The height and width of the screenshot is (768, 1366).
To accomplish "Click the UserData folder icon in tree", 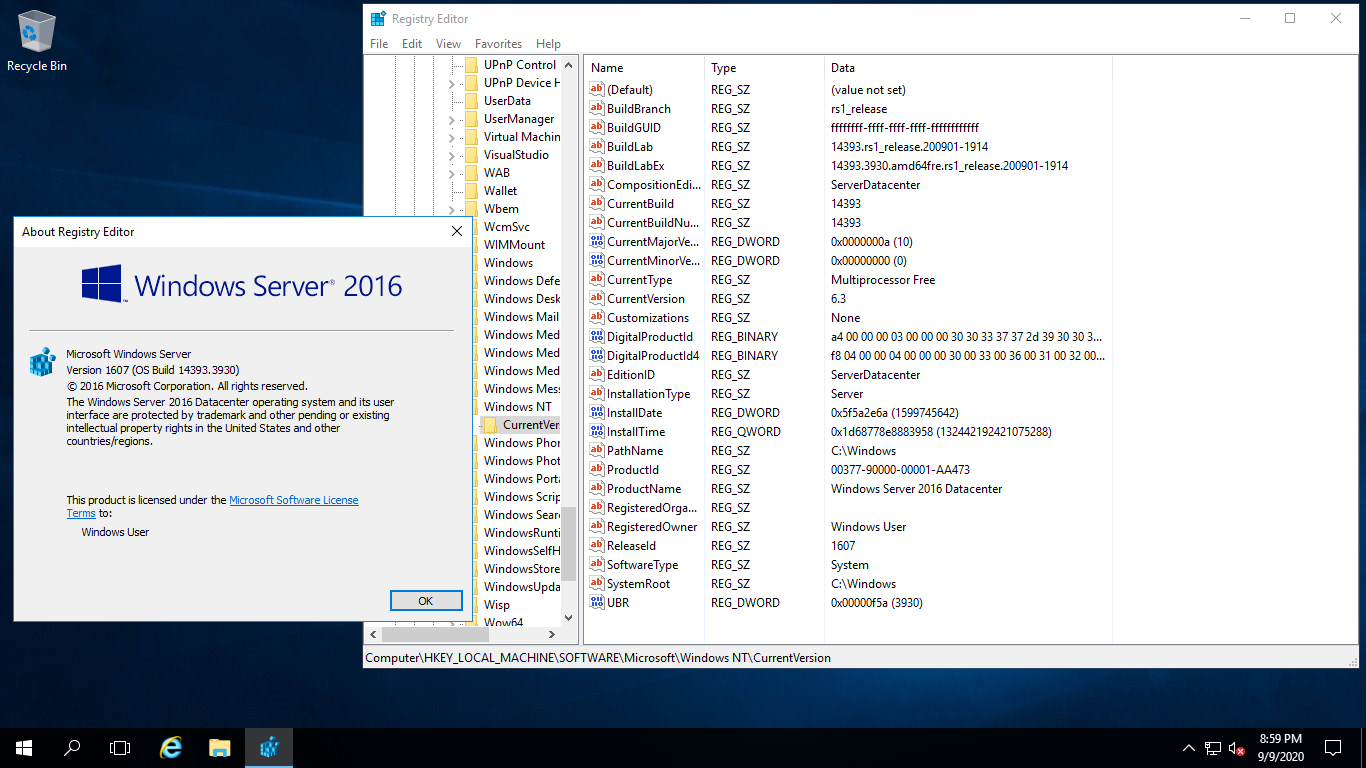I will (471, 101).
